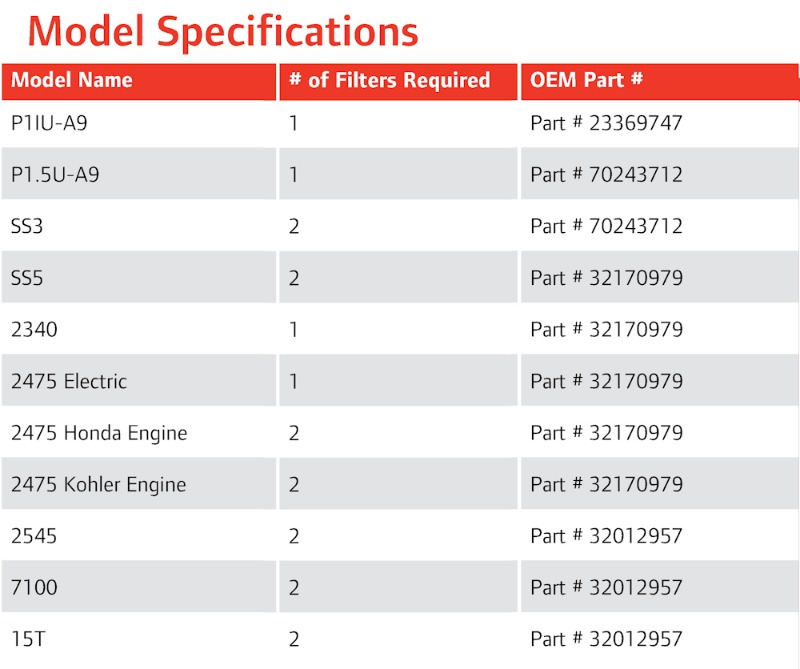Click the P1.5U-A9 model cell
800x669 pixels.
(x=55, y=175)
